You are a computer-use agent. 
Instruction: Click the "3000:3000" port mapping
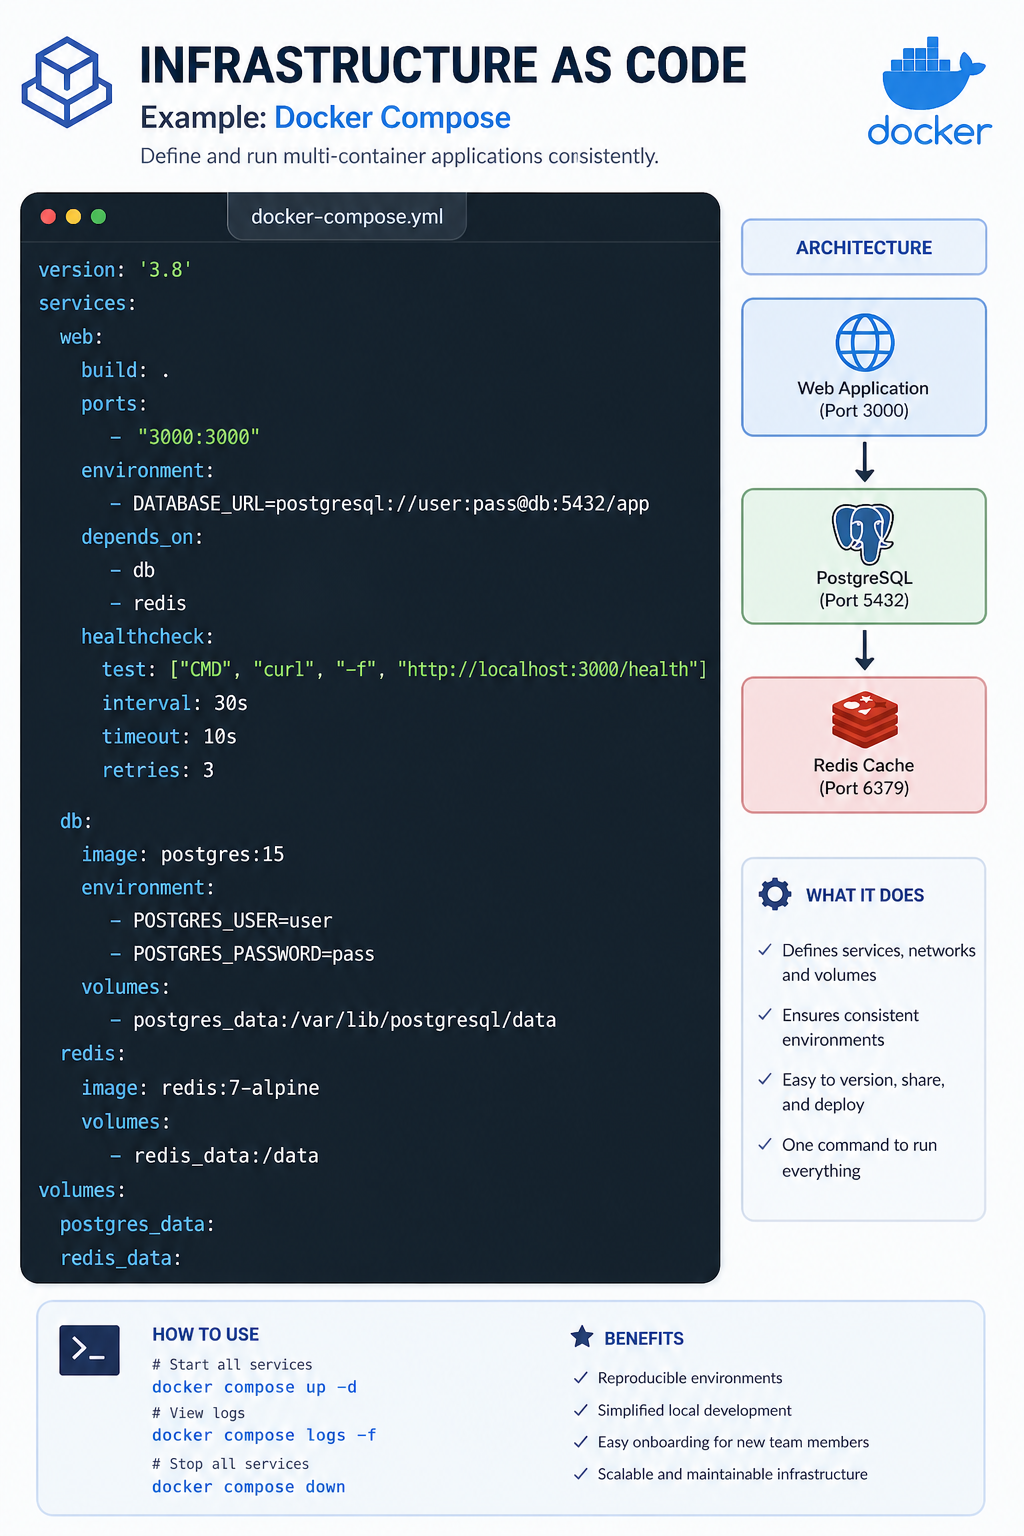[199, 437]
